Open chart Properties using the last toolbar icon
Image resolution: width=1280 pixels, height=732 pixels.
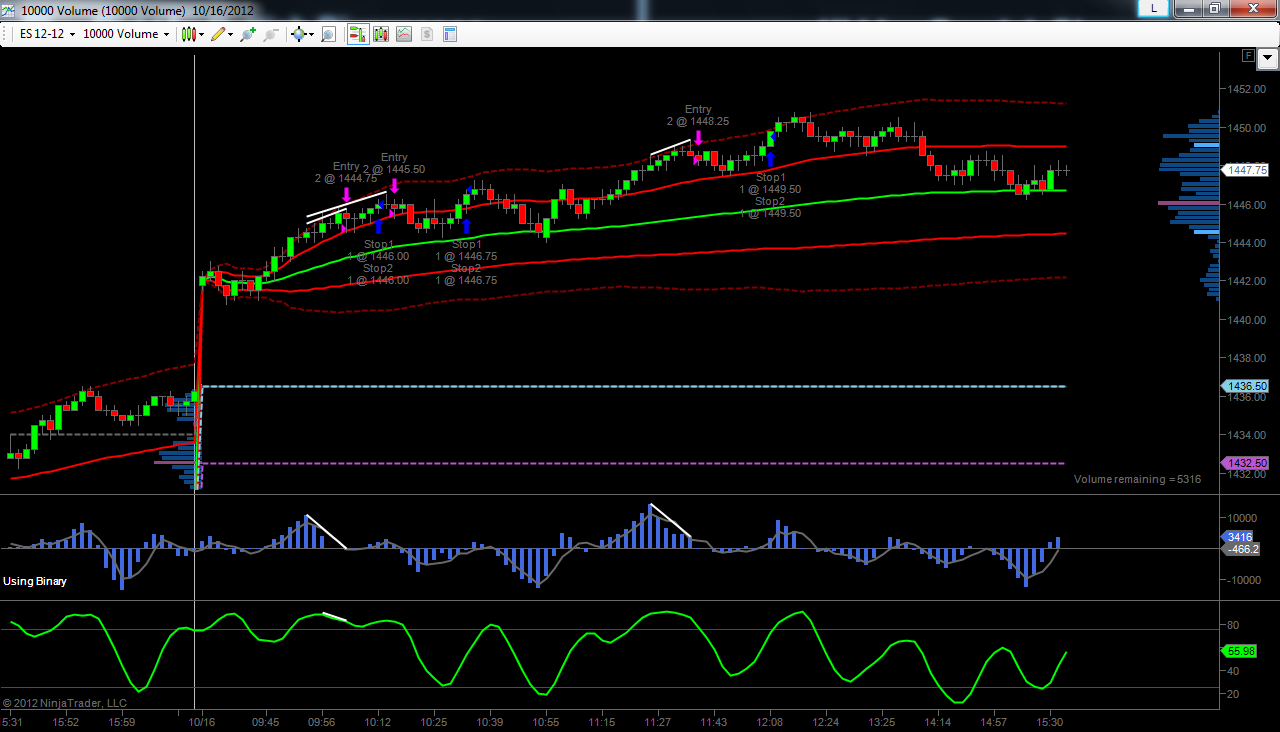(x=450, y=34)
